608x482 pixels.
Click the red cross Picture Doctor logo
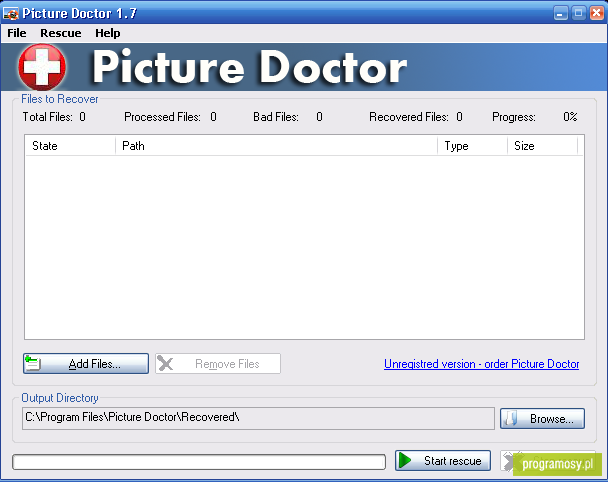pyautogui.click(x=42, y=67)
